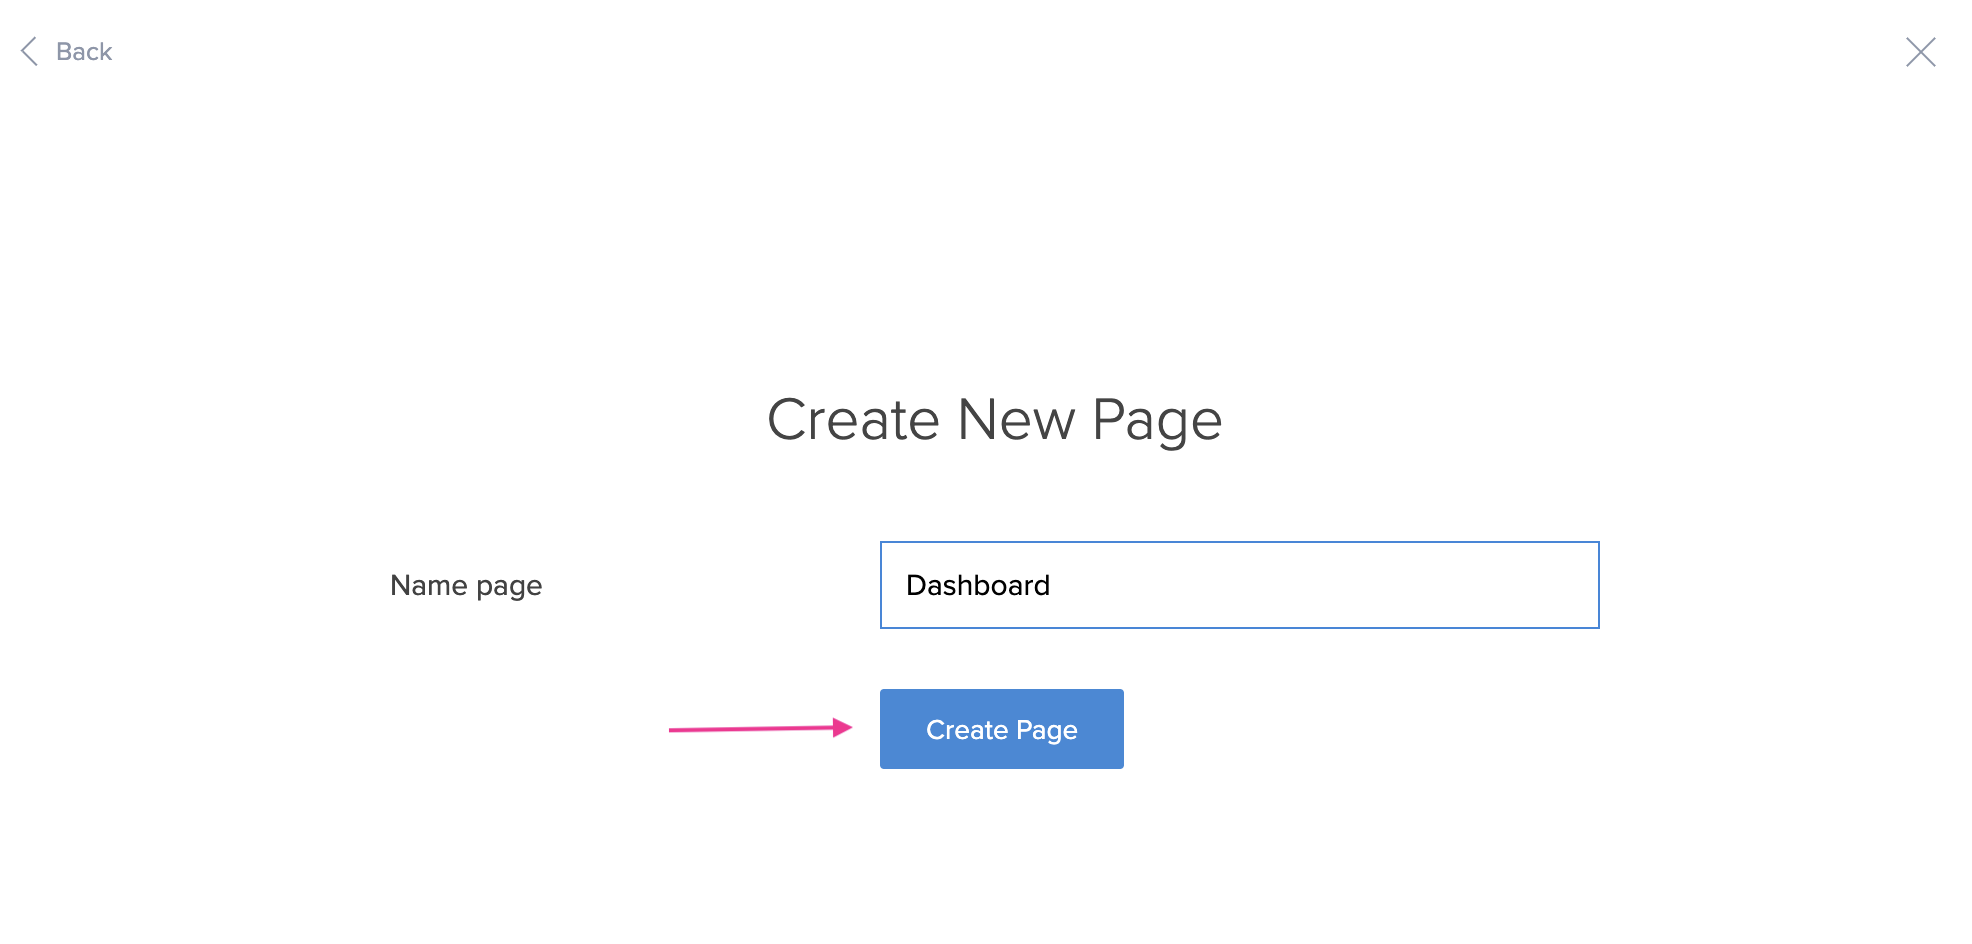Viewport: 1972px width, 944px height.
Task: Tap the less-than arrow before Back
Action: coord(30,52)
